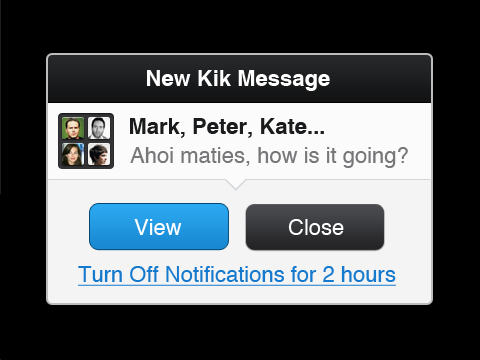Click the word 'going?' in the message preview
The height and width of the screenshot is (360, 480).
coord(376,157)
